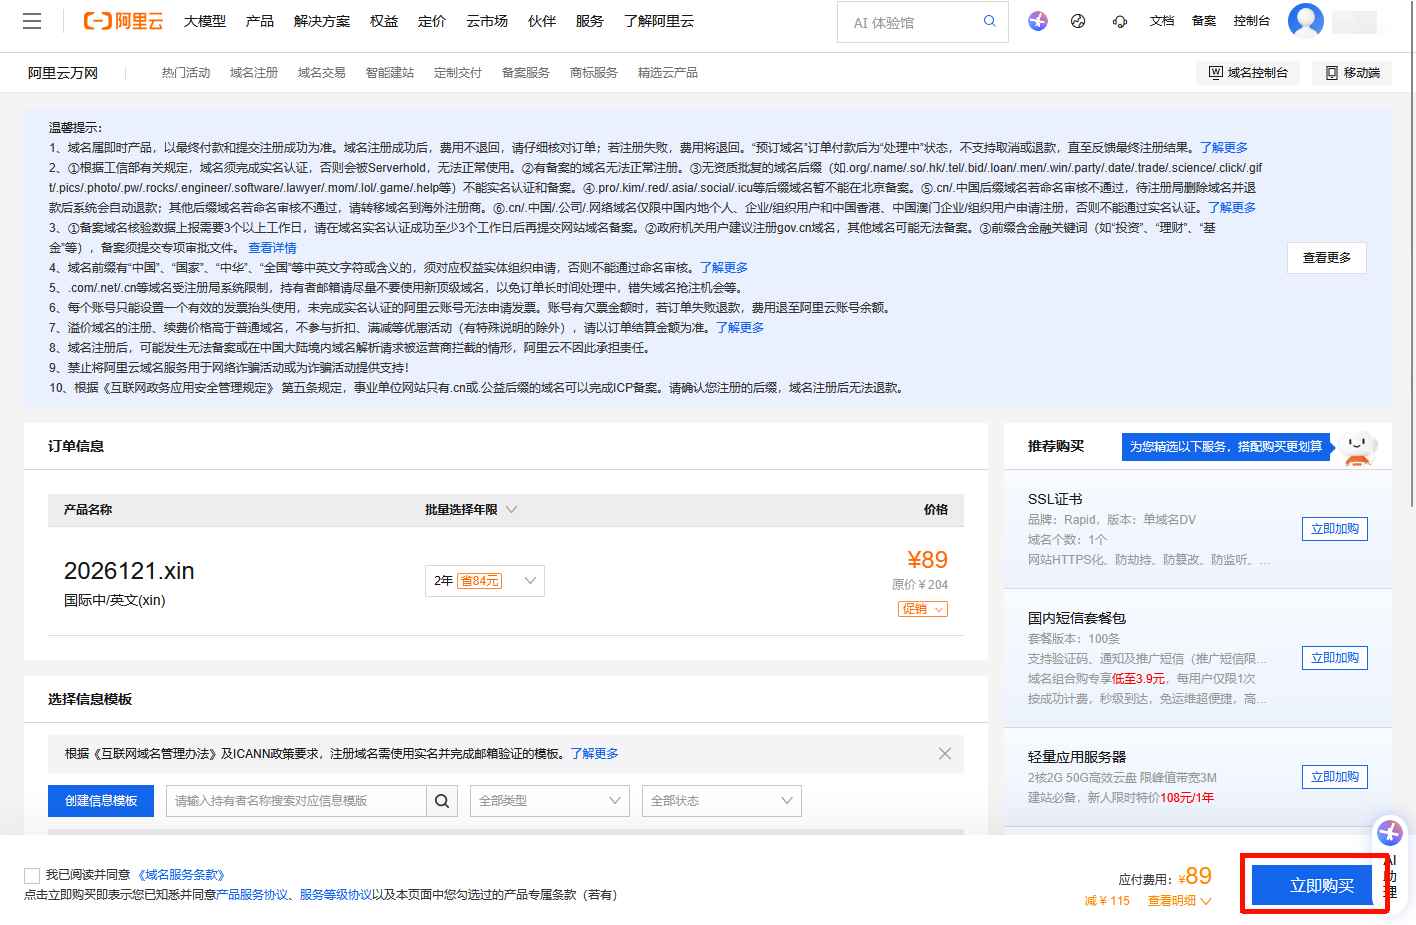1416x925 pixels.
Task: Open the hamburger navigation menu
Action: 31,20
